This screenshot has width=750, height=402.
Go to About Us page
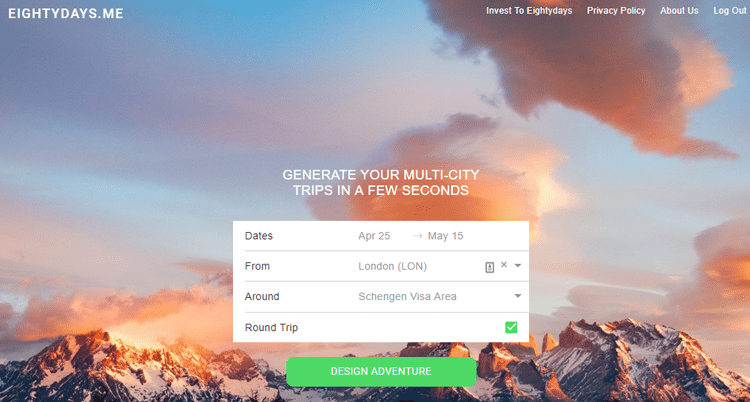pos(679,11)
